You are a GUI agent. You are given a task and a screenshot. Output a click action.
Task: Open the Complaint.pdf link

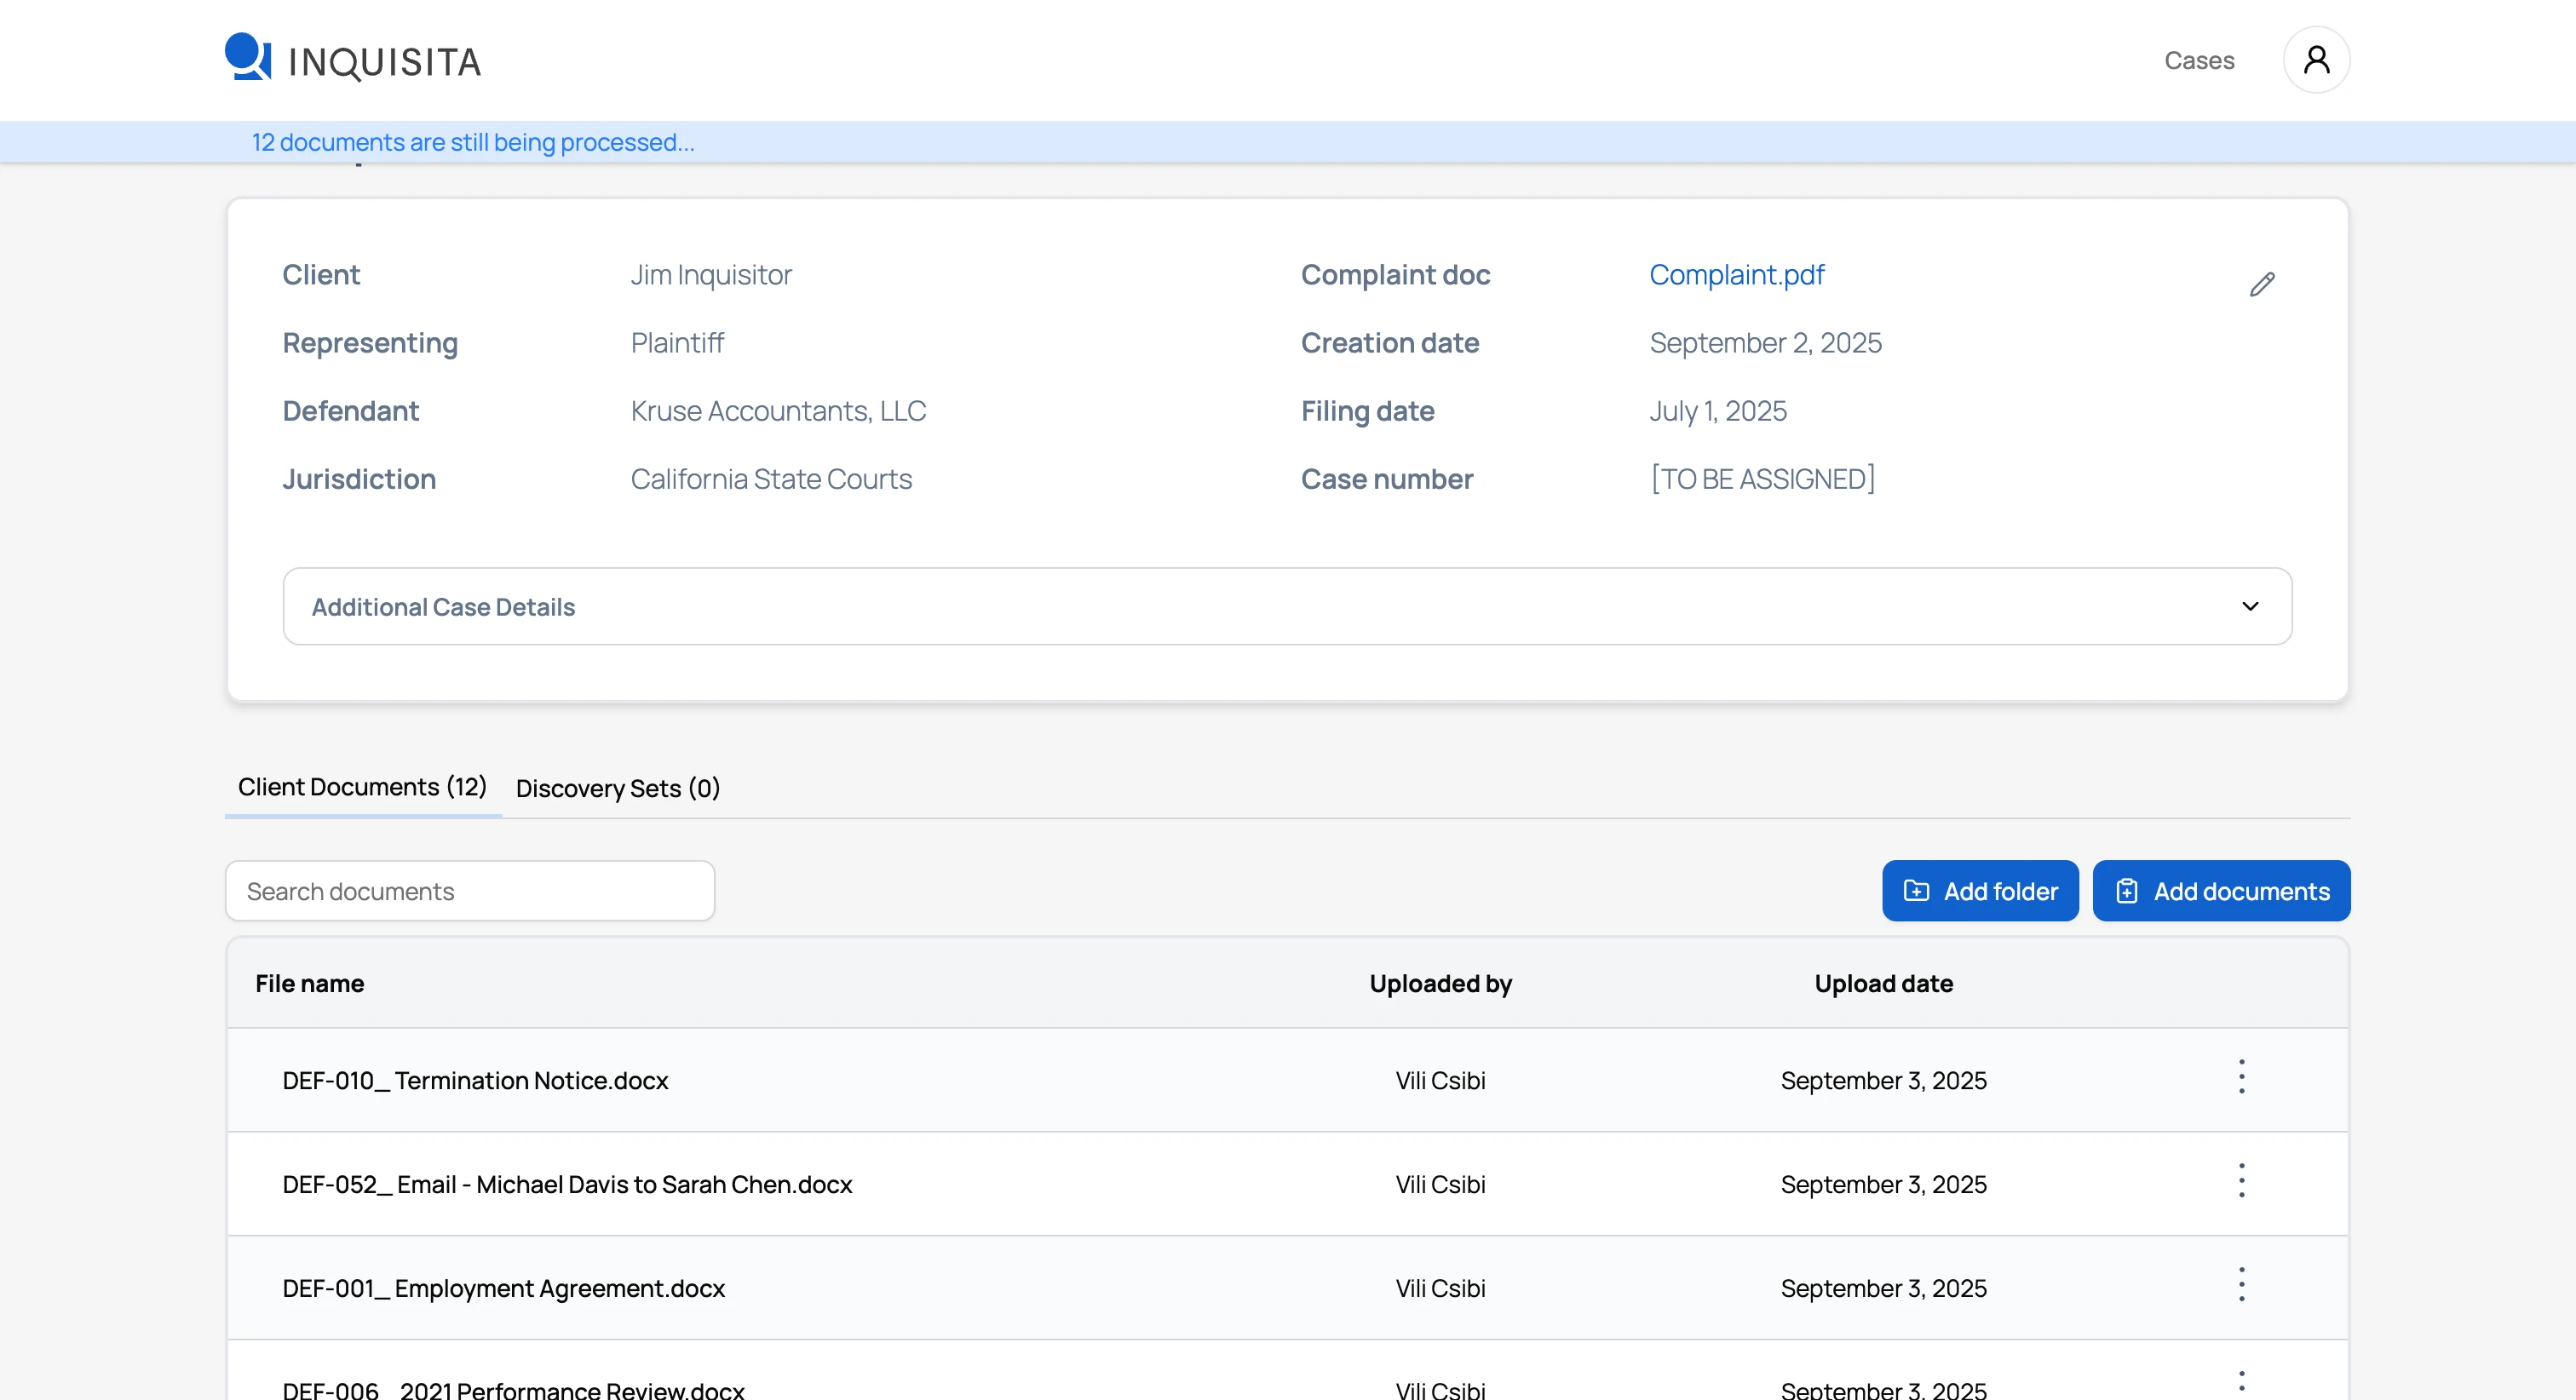pyautogui.click(x=1736, y=275)
